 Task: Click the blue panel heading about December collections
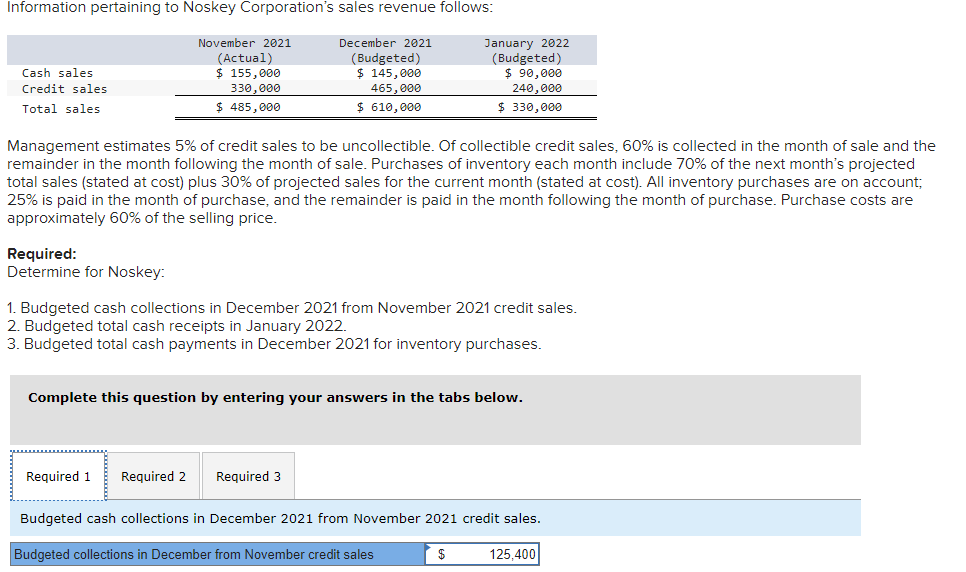coord(280,518)
